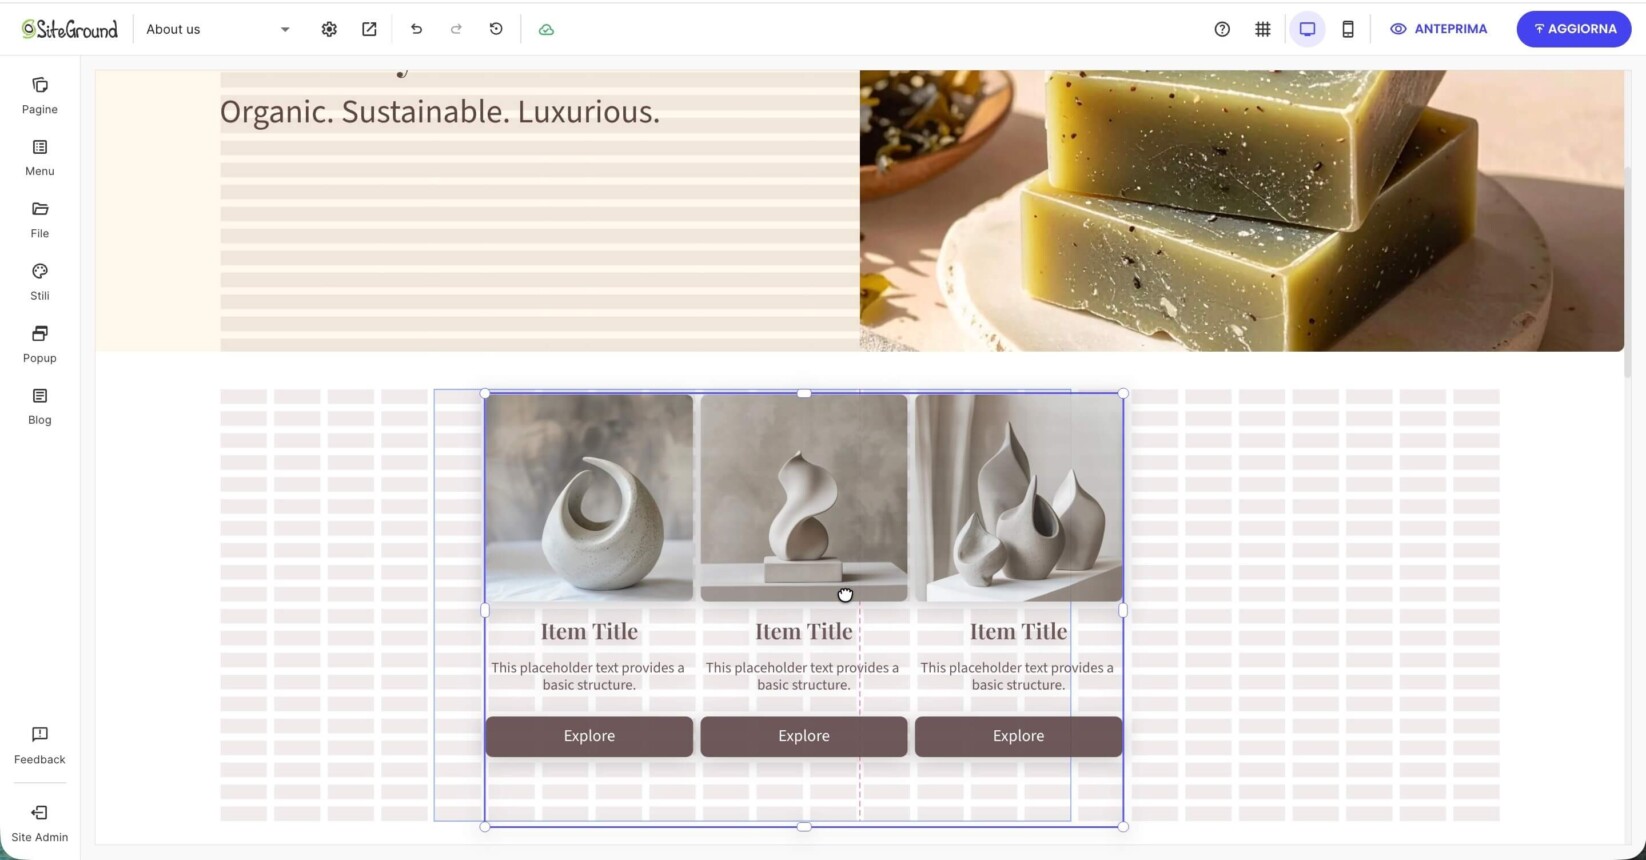Open the File manager panel
The height and width of the screenshot is (860, 1646).
click(40, 220)
